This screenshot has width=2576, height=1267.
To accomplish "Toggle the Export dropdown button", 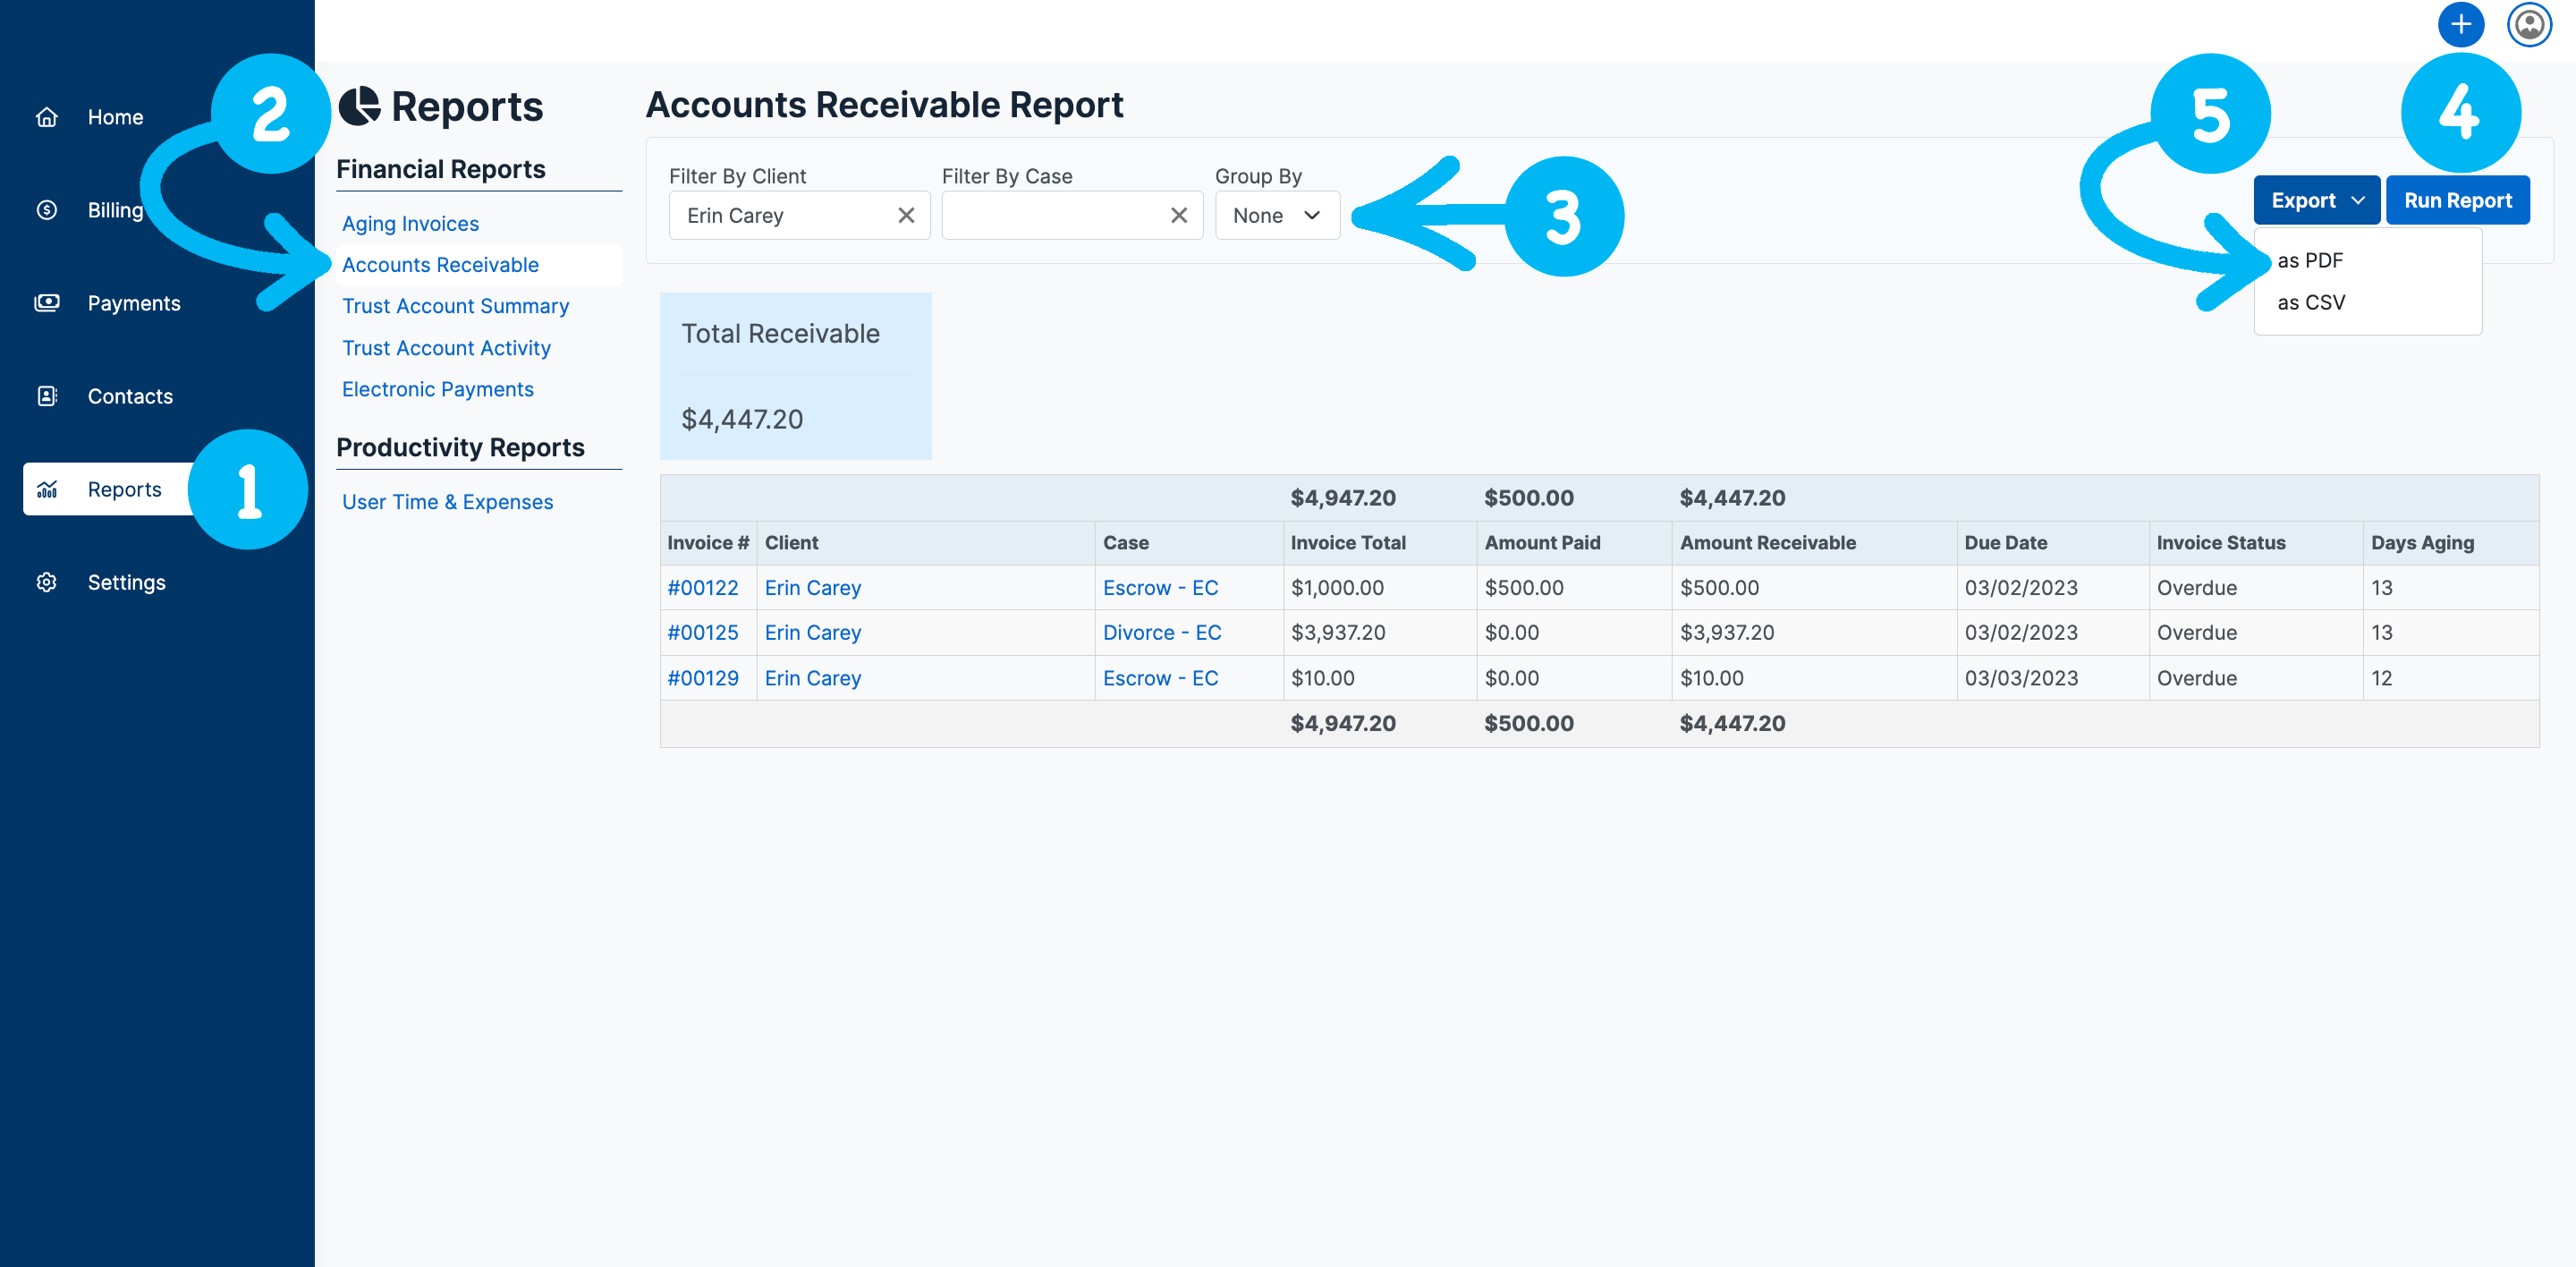I will pos(2316,201).
